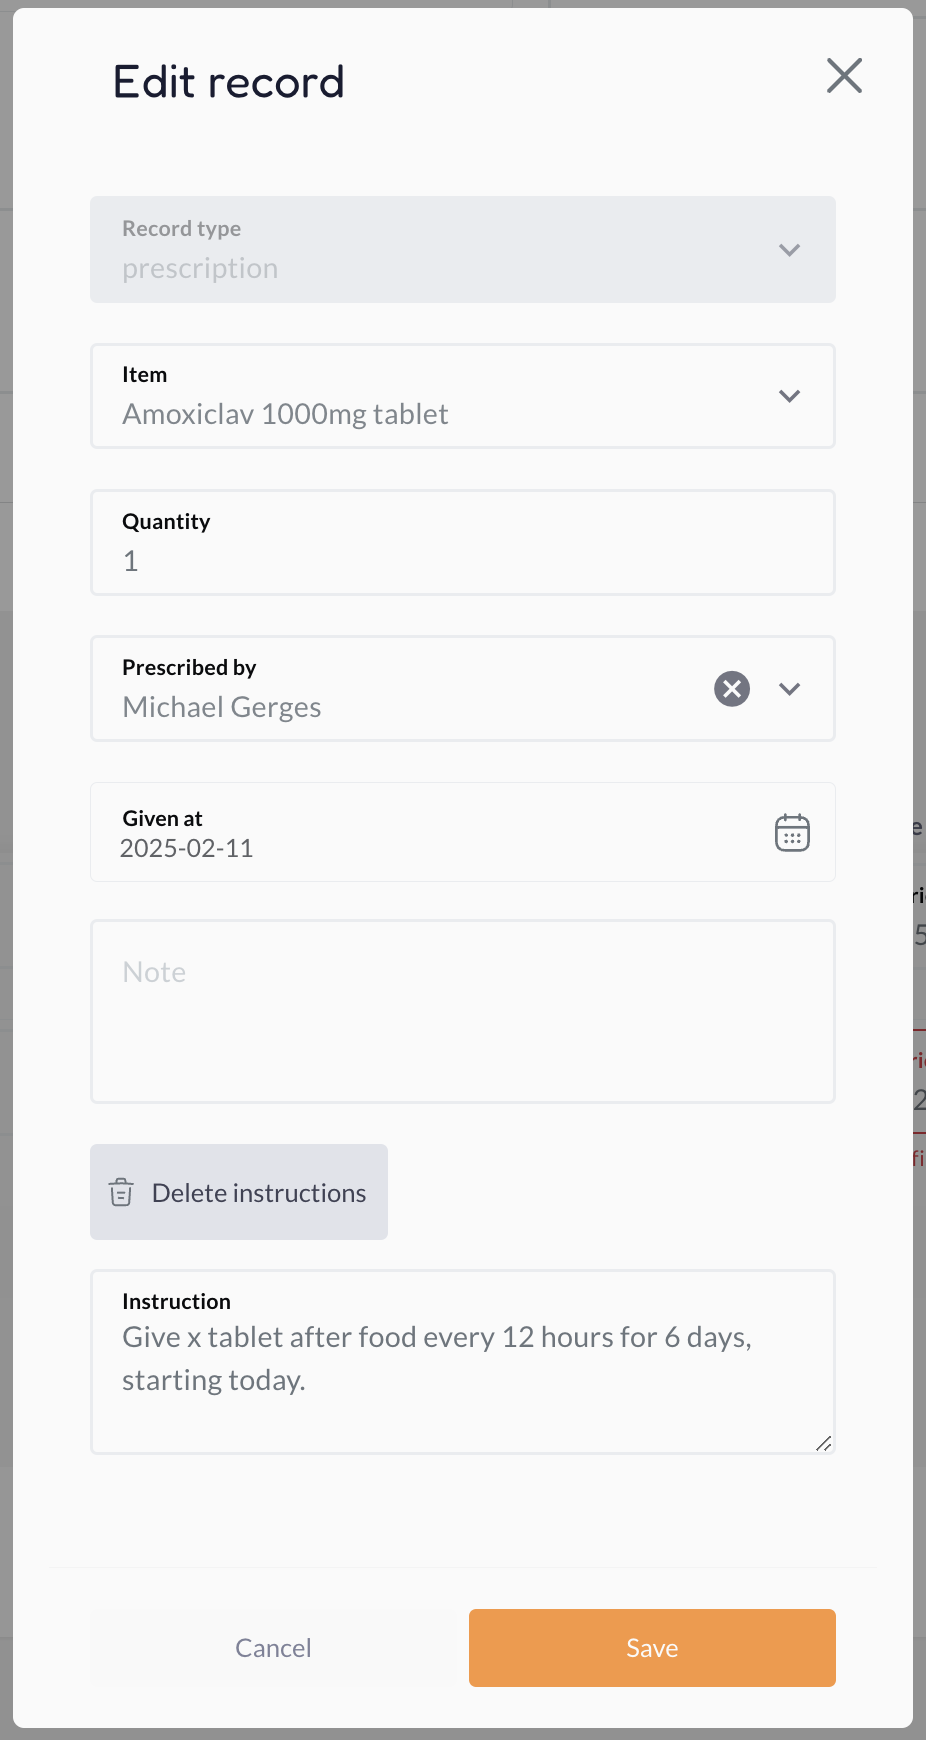Close the Edit record dialog
This screenshot has width=926, height=1740.
pyautogui.click(x=844, y=75)
